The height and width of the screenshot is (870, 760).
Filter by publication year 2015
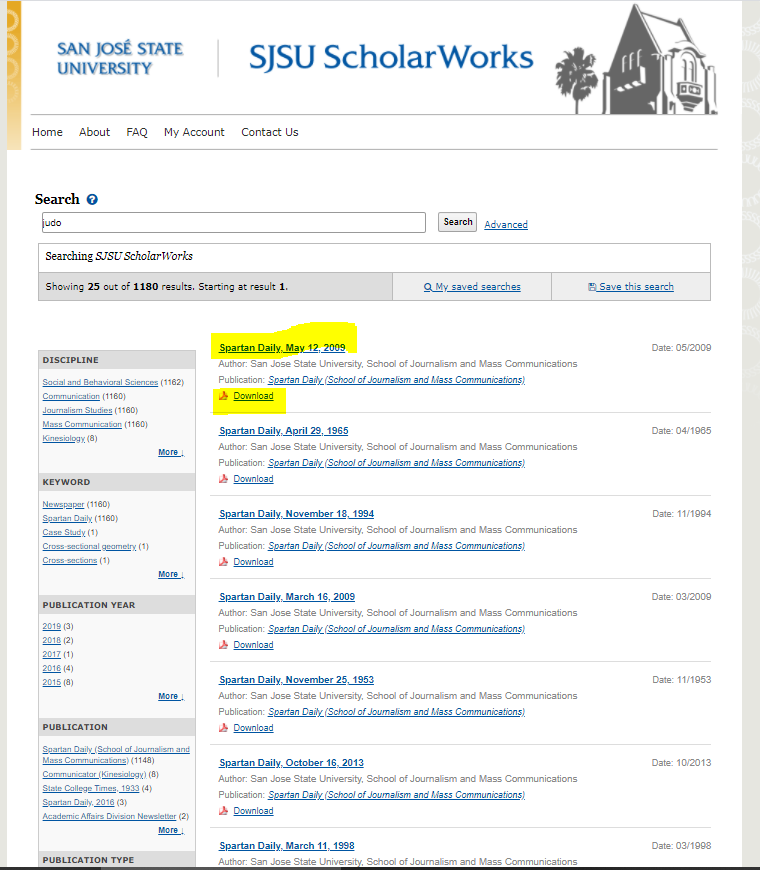point(52,682)
